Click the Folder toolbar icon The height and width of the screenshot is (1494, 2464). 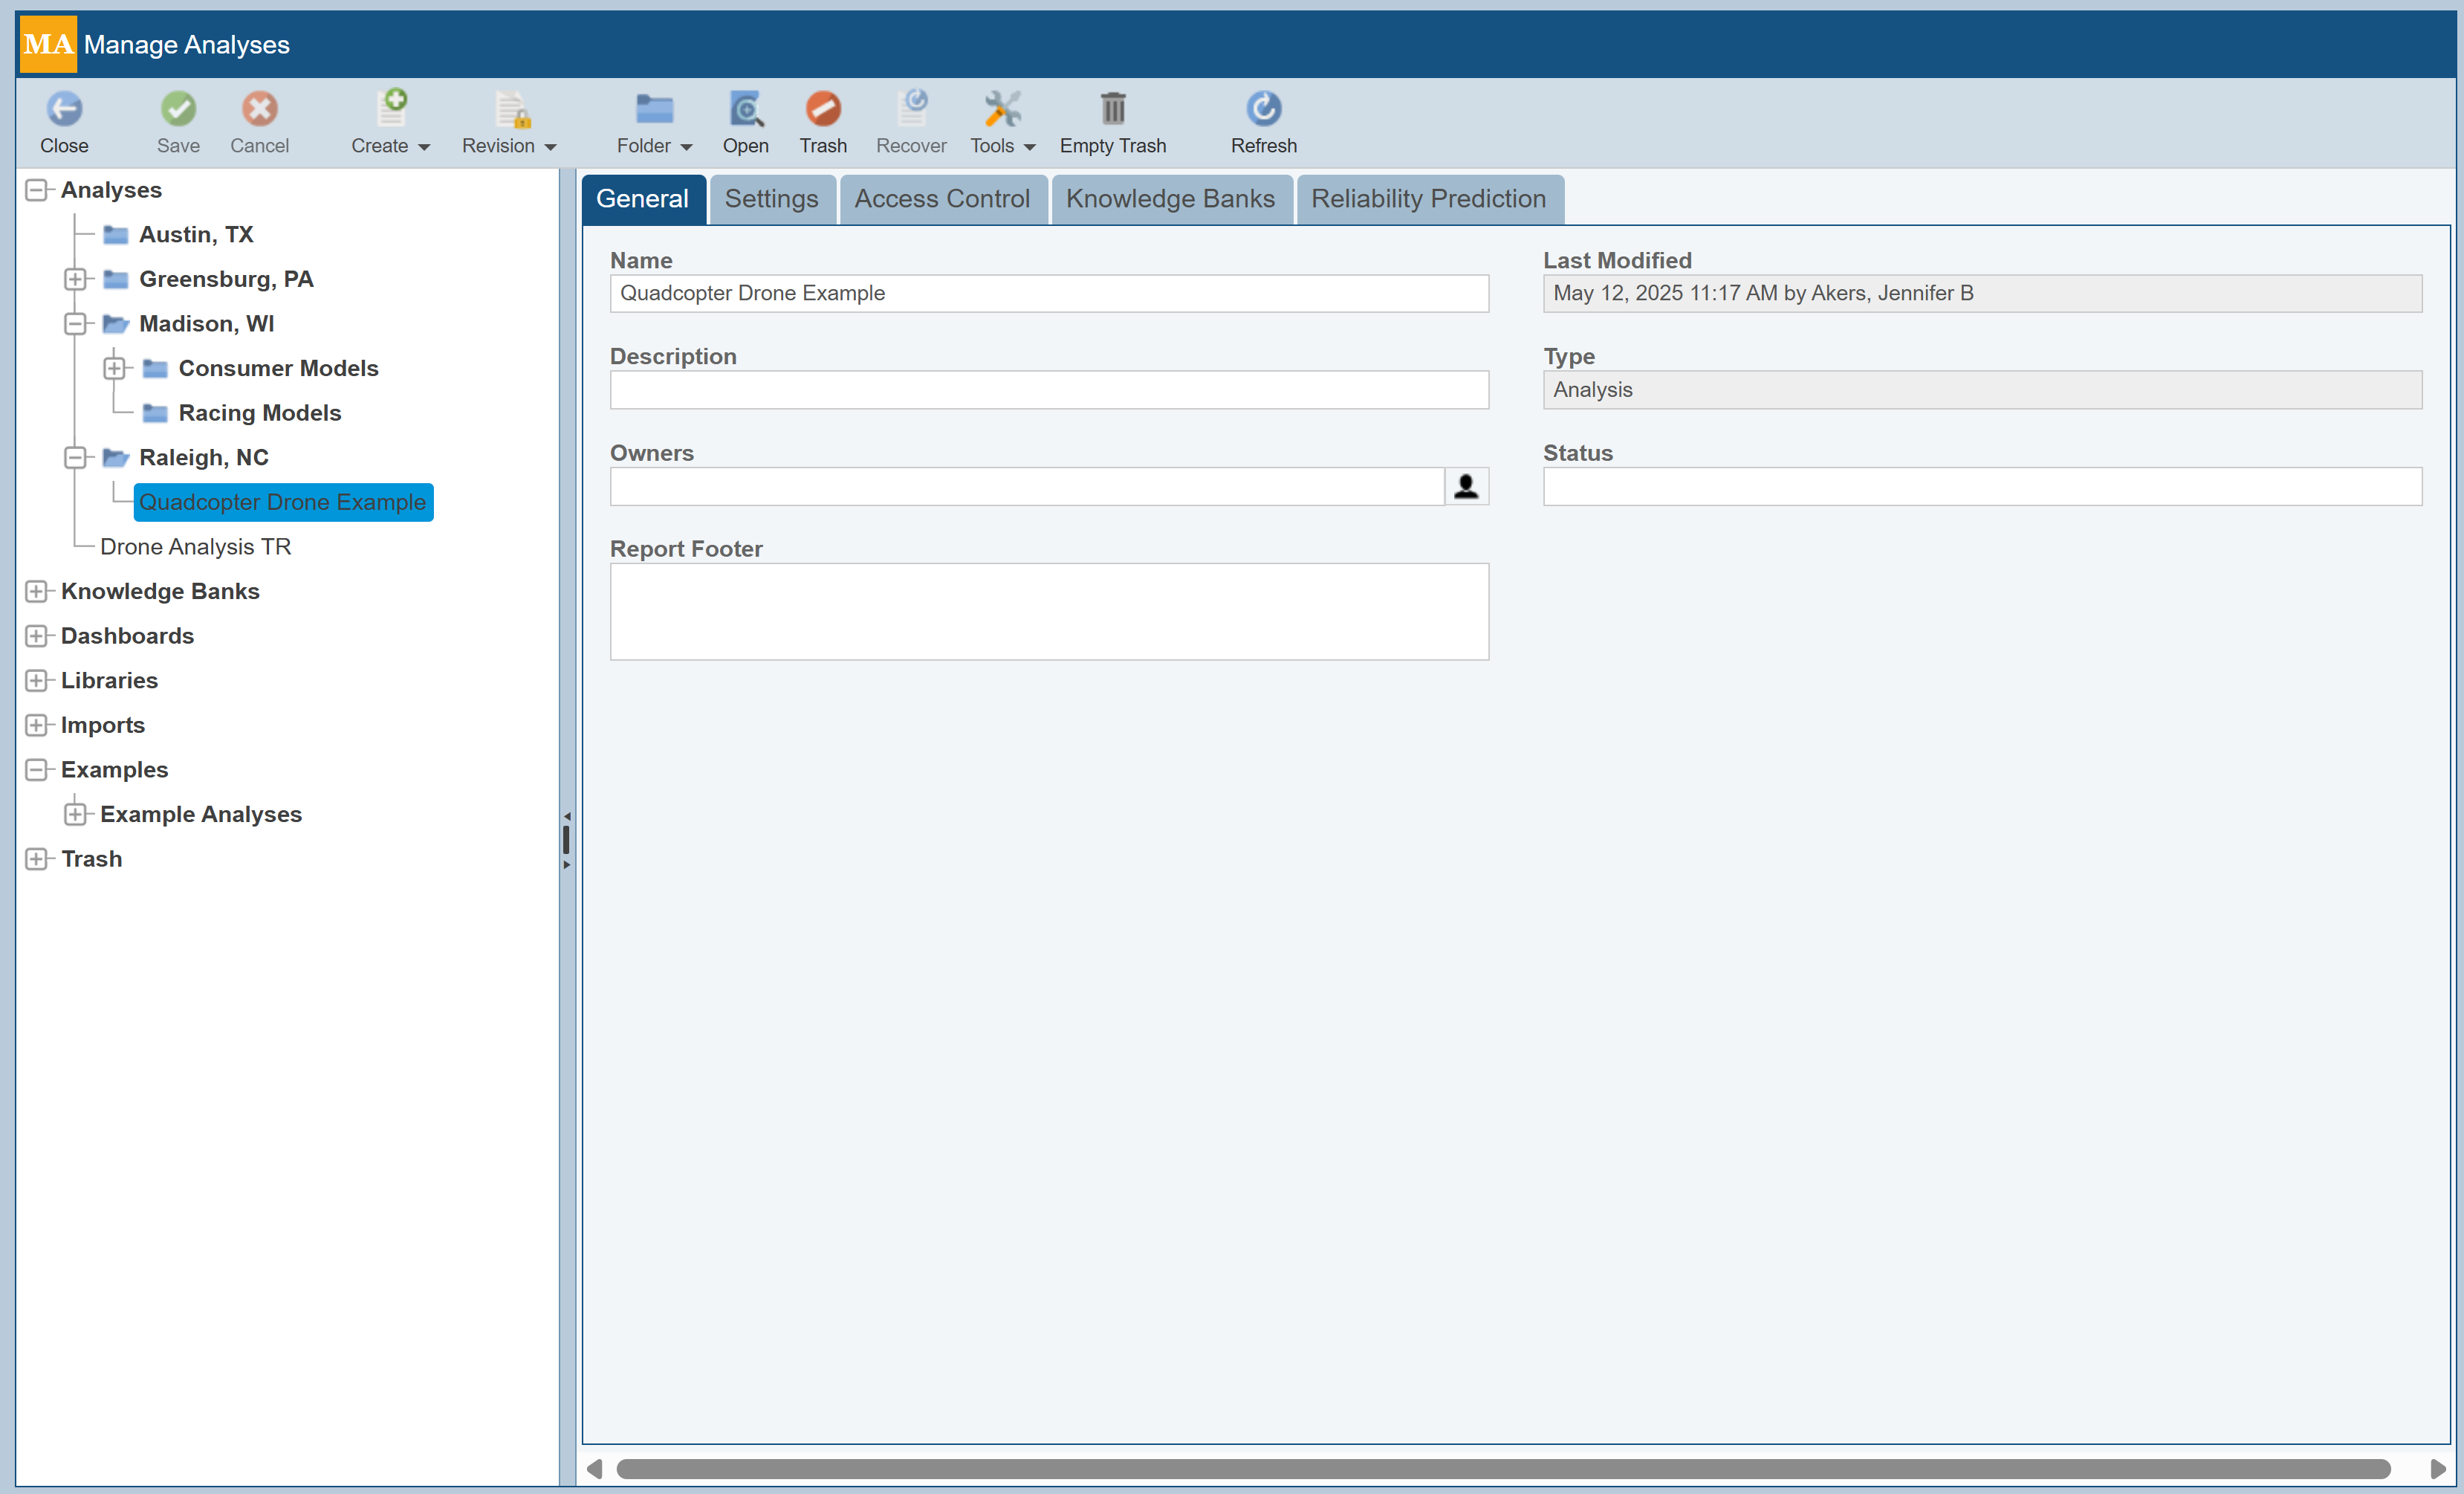point(654,109)
